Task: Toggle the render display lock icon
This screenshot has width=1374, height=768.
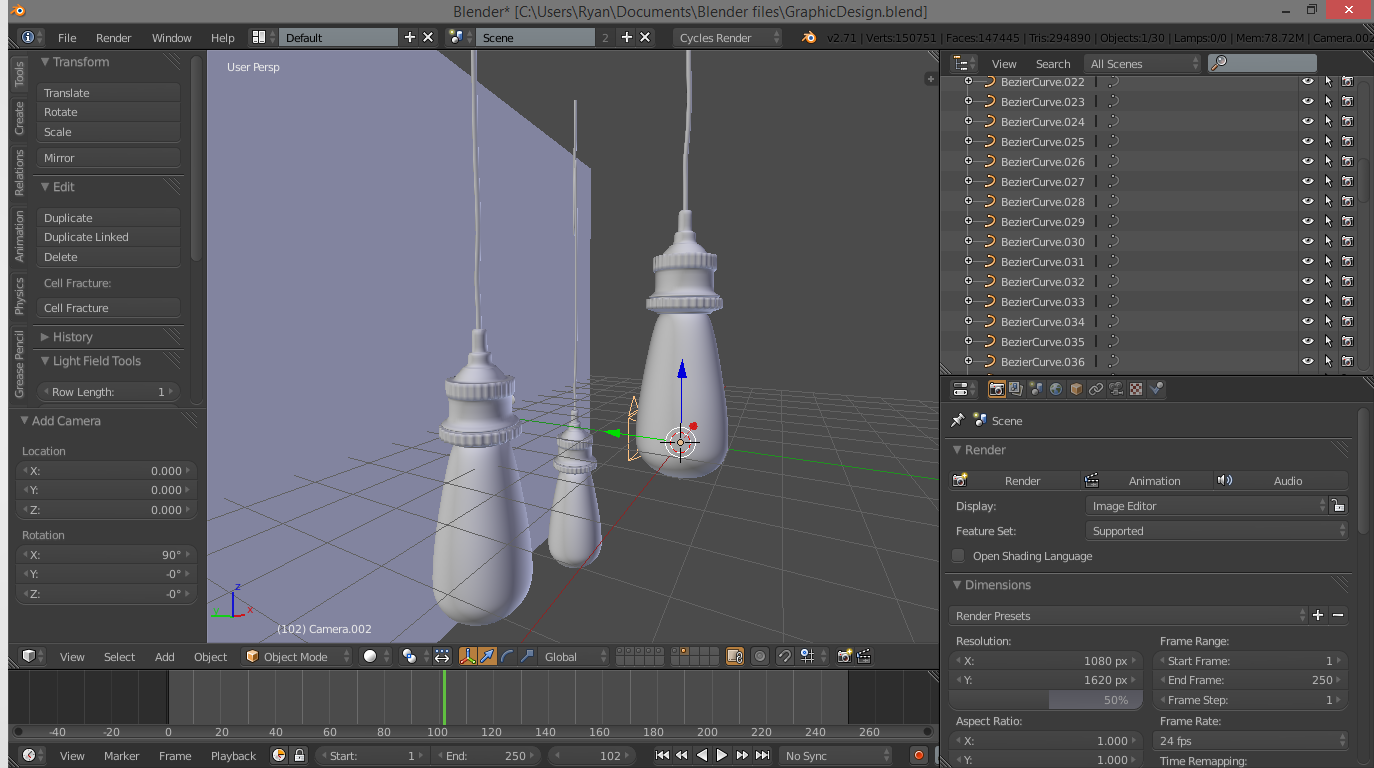Action: pyautogui.click(x=1339, y=506)
